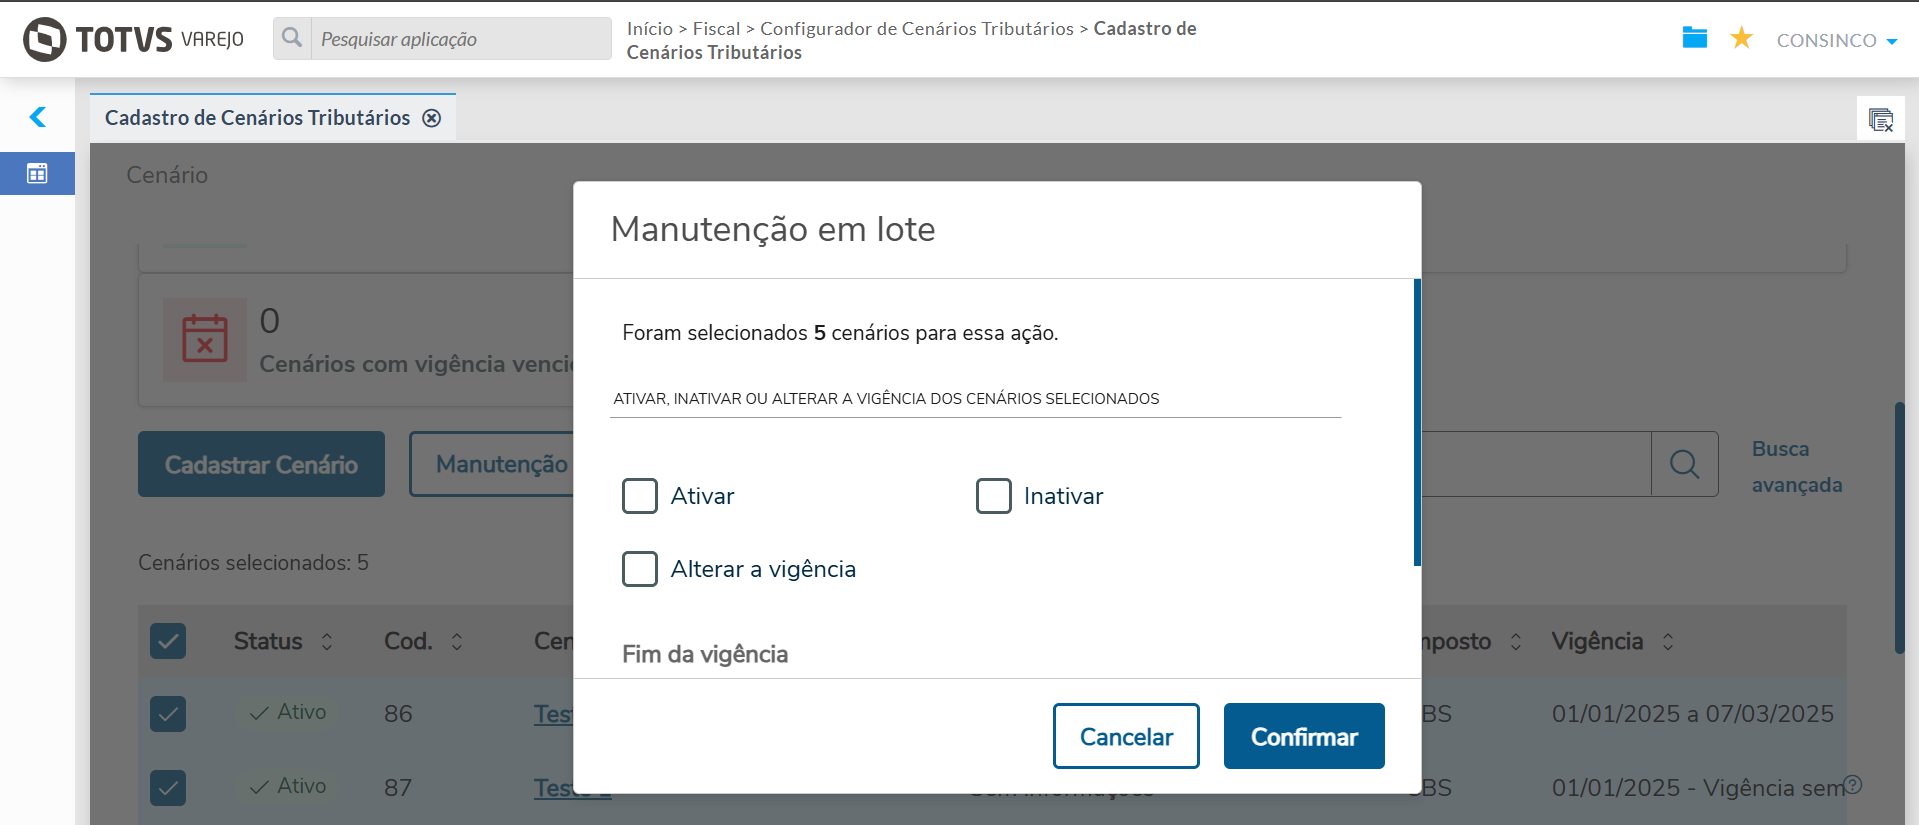1919x825 pixels.
Task: Collapse sidebar with the back chevron
Action: pyautogui.click(x=38, y=117)
